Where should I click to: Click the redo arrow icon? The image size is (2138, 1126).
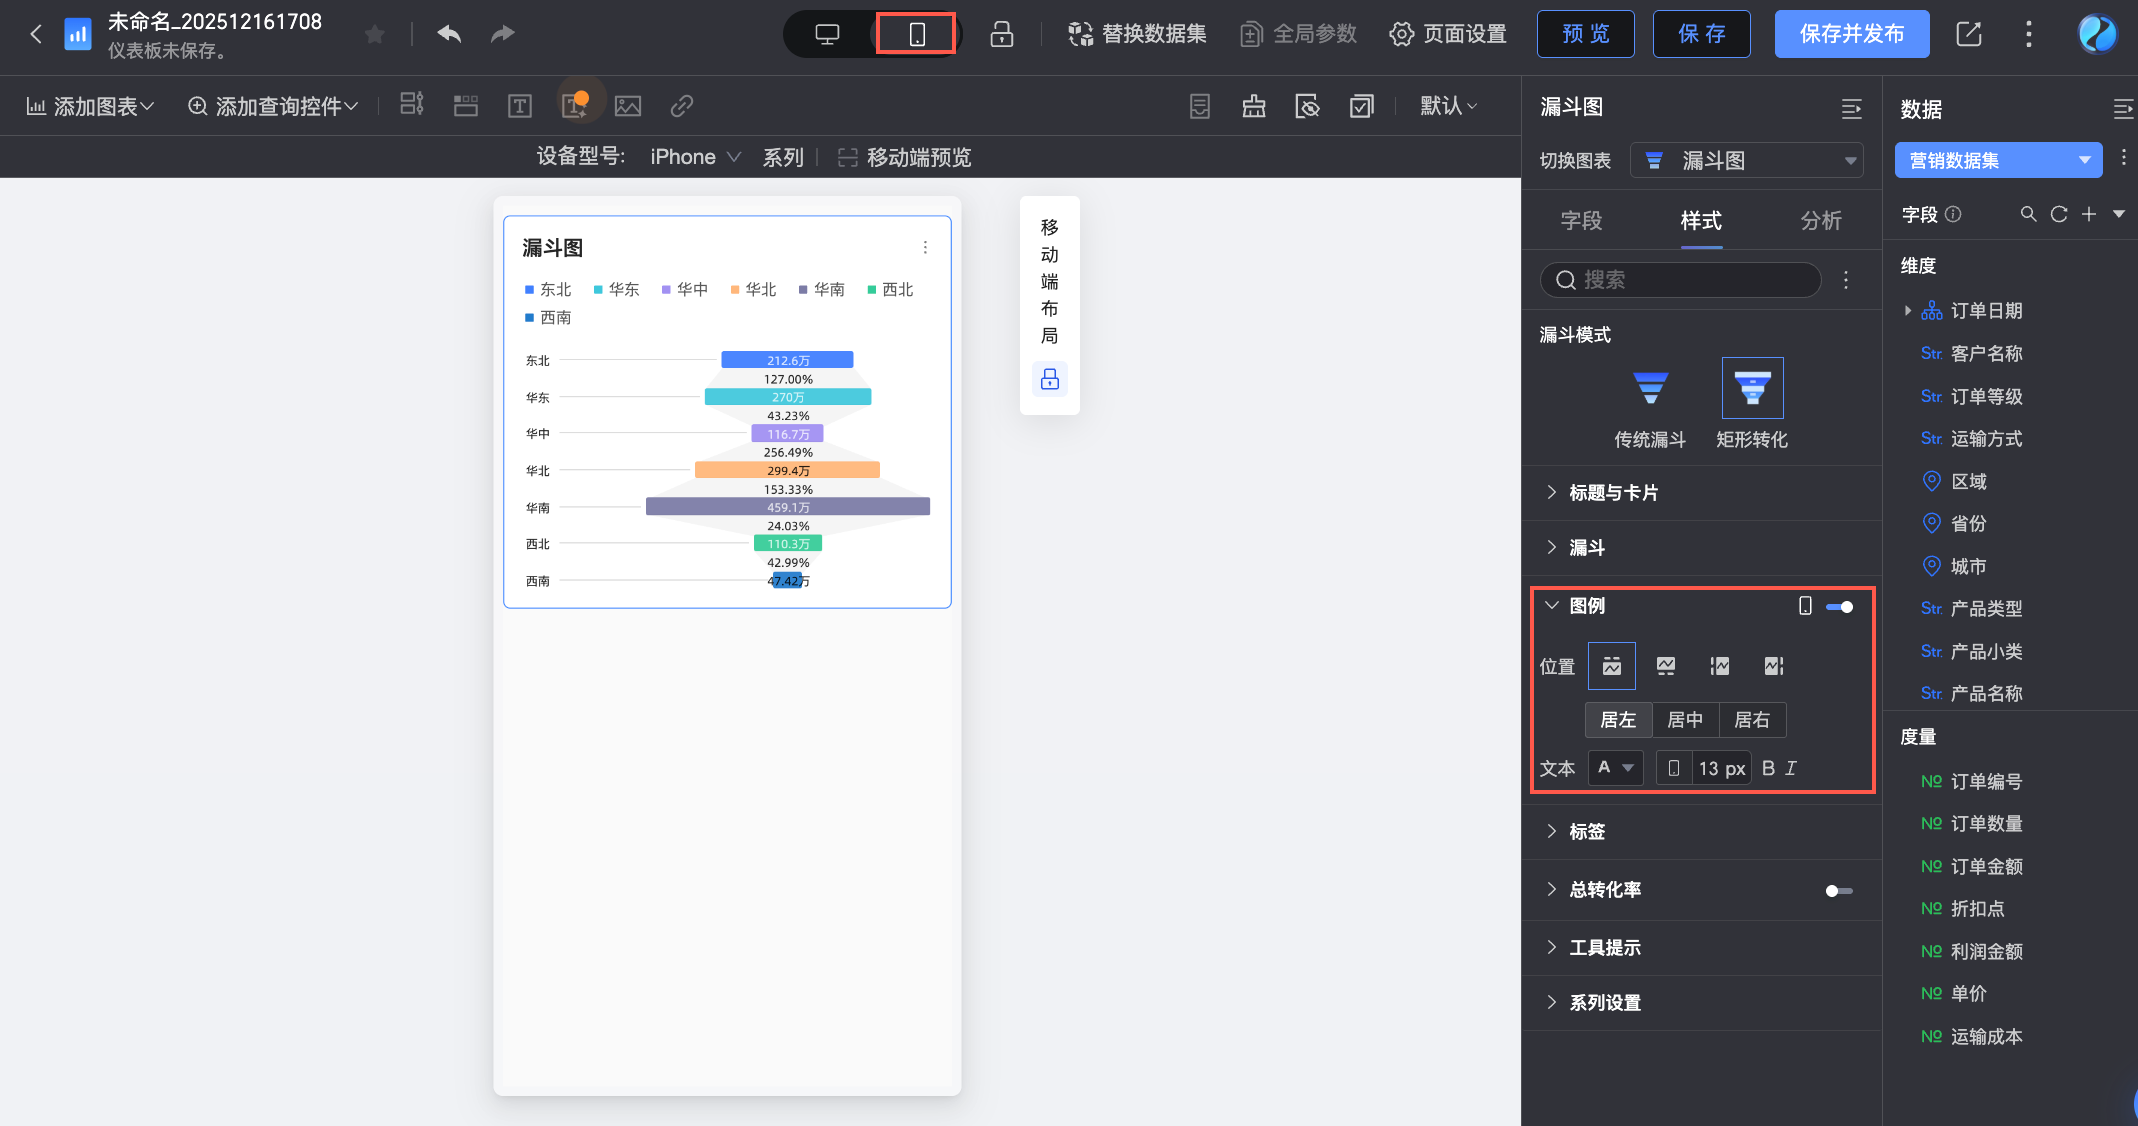point(502,34)
